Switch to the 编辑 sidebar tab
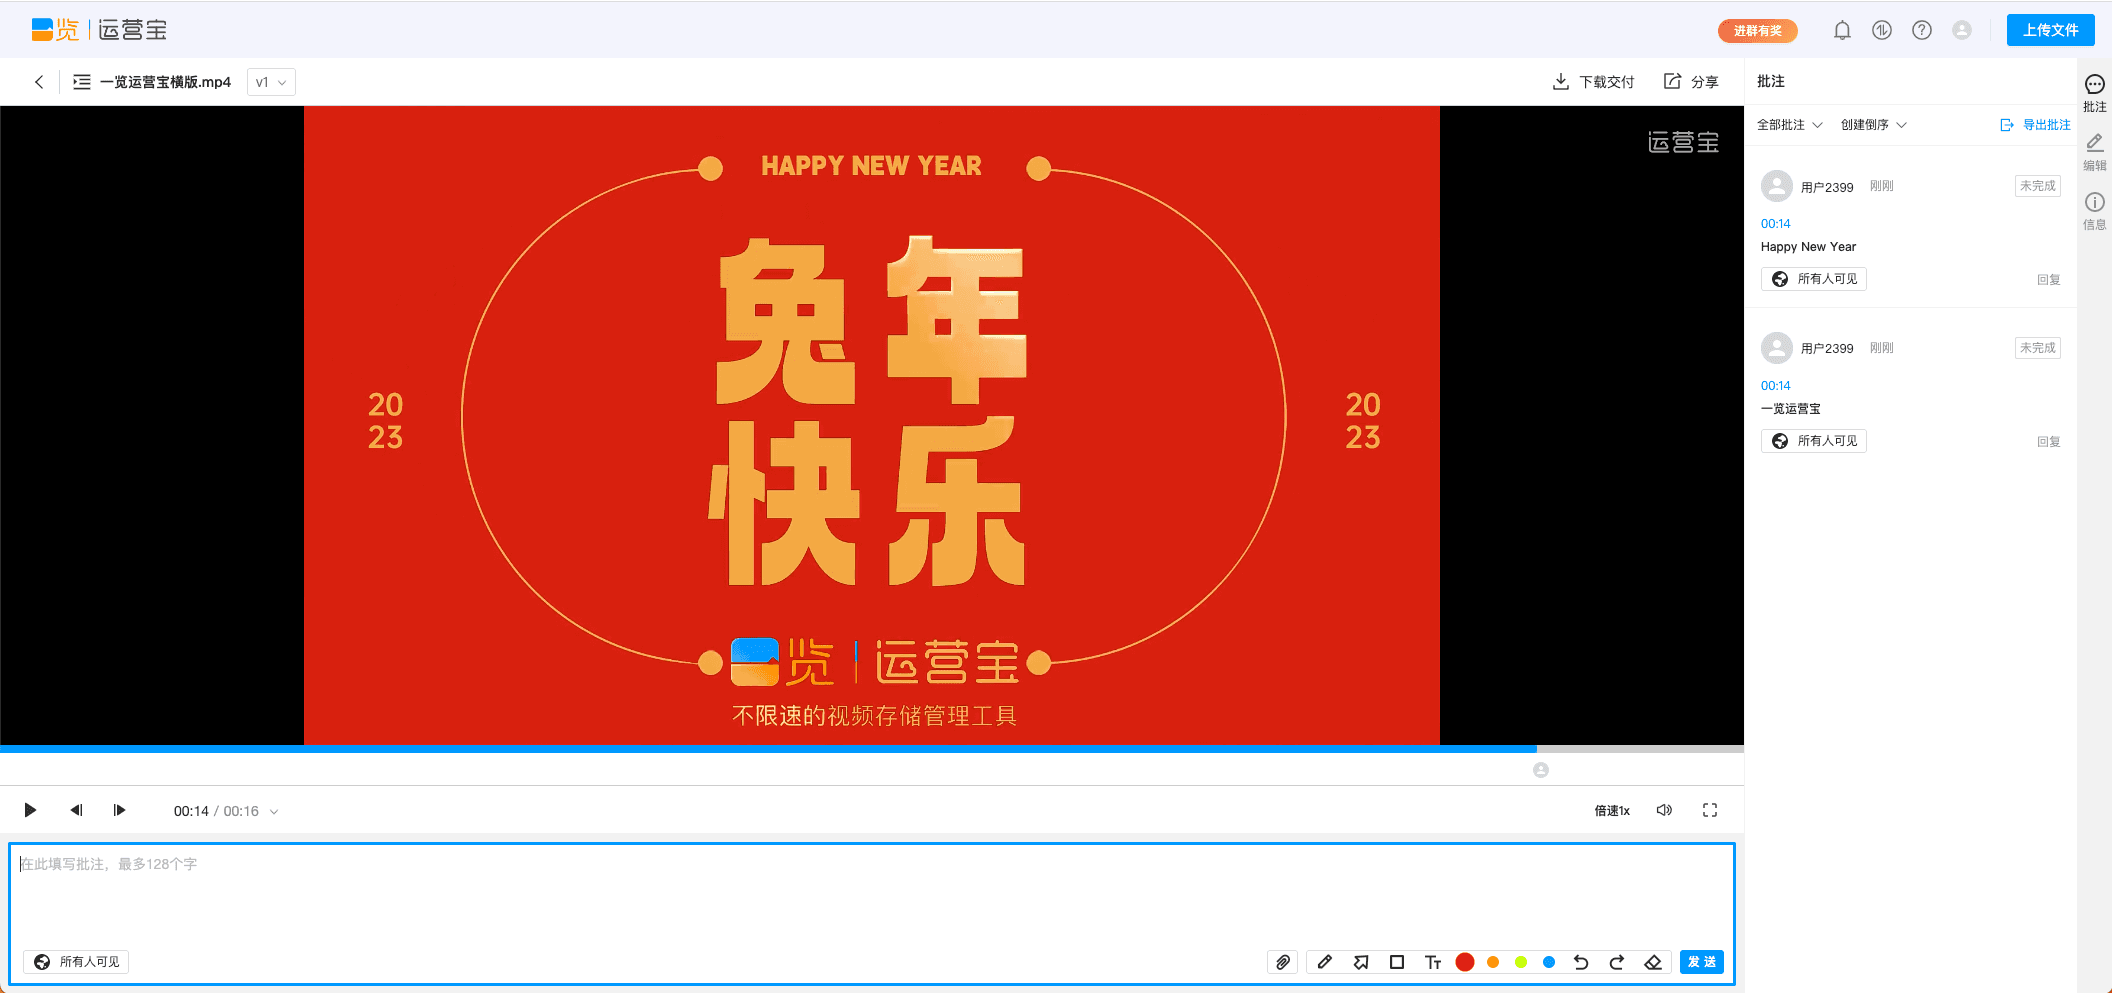2112x993 pixels. point(2095,150)
